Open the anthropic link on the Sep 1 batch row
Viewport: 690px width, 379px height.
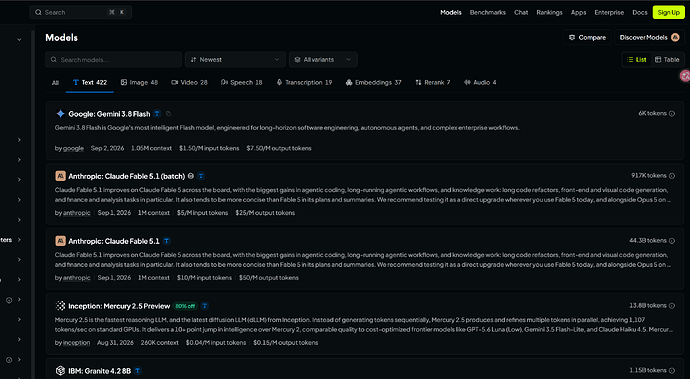pyautogui.click(x=77, y=213)
